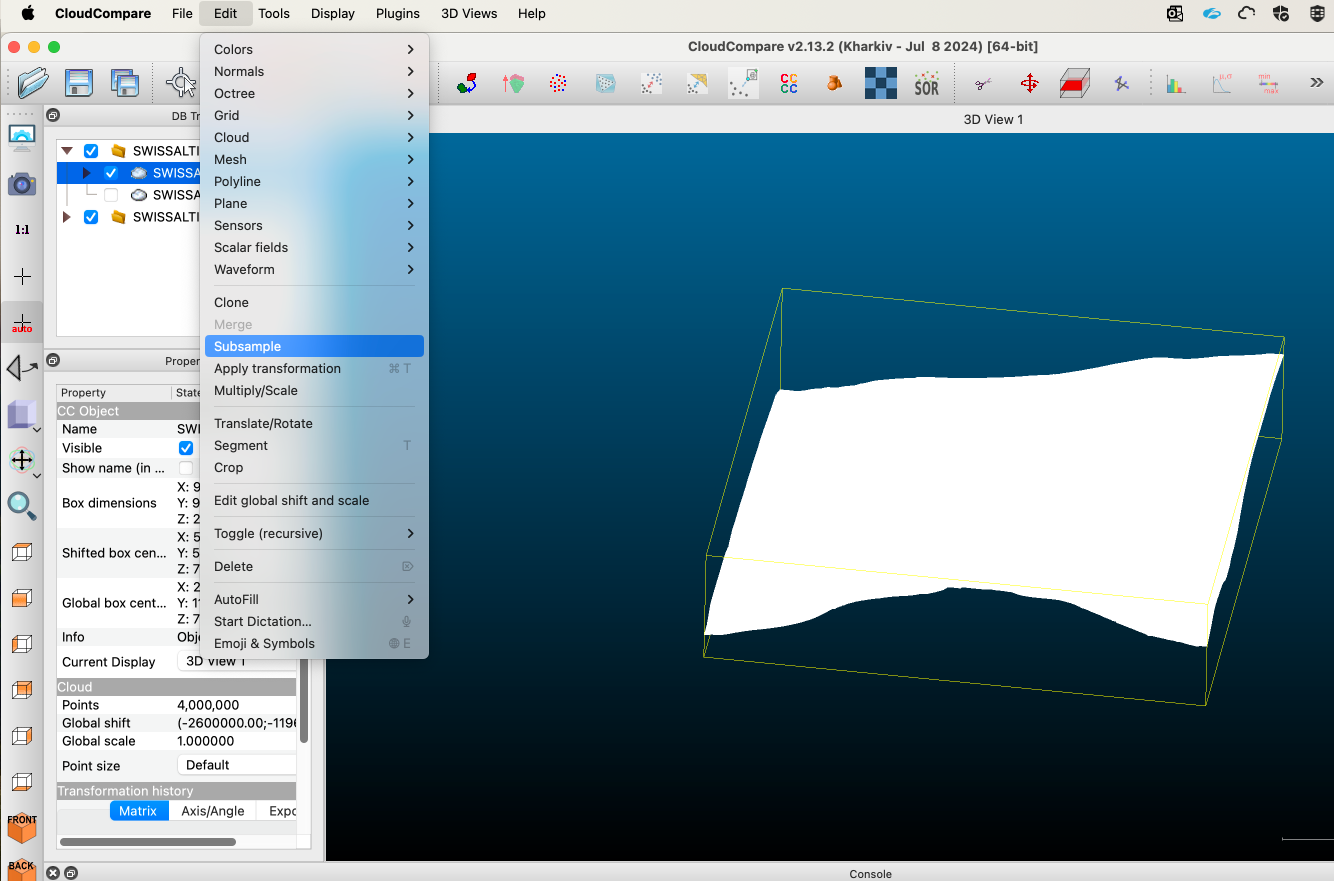Image resolution: width=1334 pixels, height=881 pixels.
Task: Choose Delete from the Edit menu
Action: click(314, 566)
